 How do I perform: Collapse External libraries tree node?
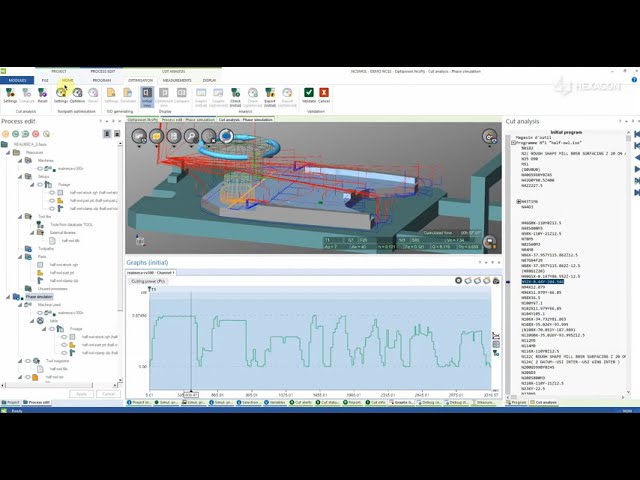coord(32,233)
